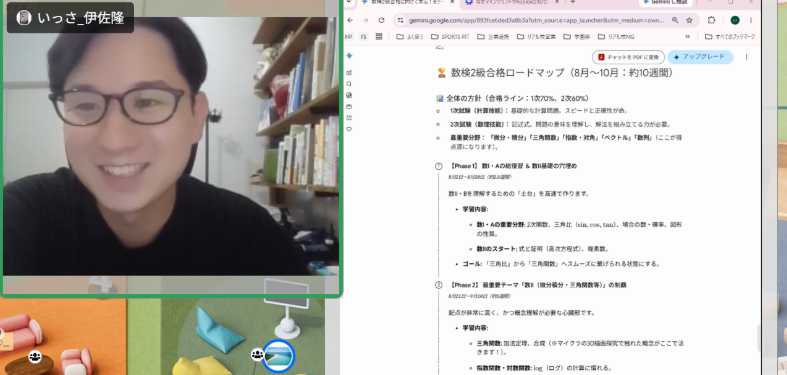787x375 pixels.
Task: Close the 数検2級合格 tab
Action: pos(452,3)
